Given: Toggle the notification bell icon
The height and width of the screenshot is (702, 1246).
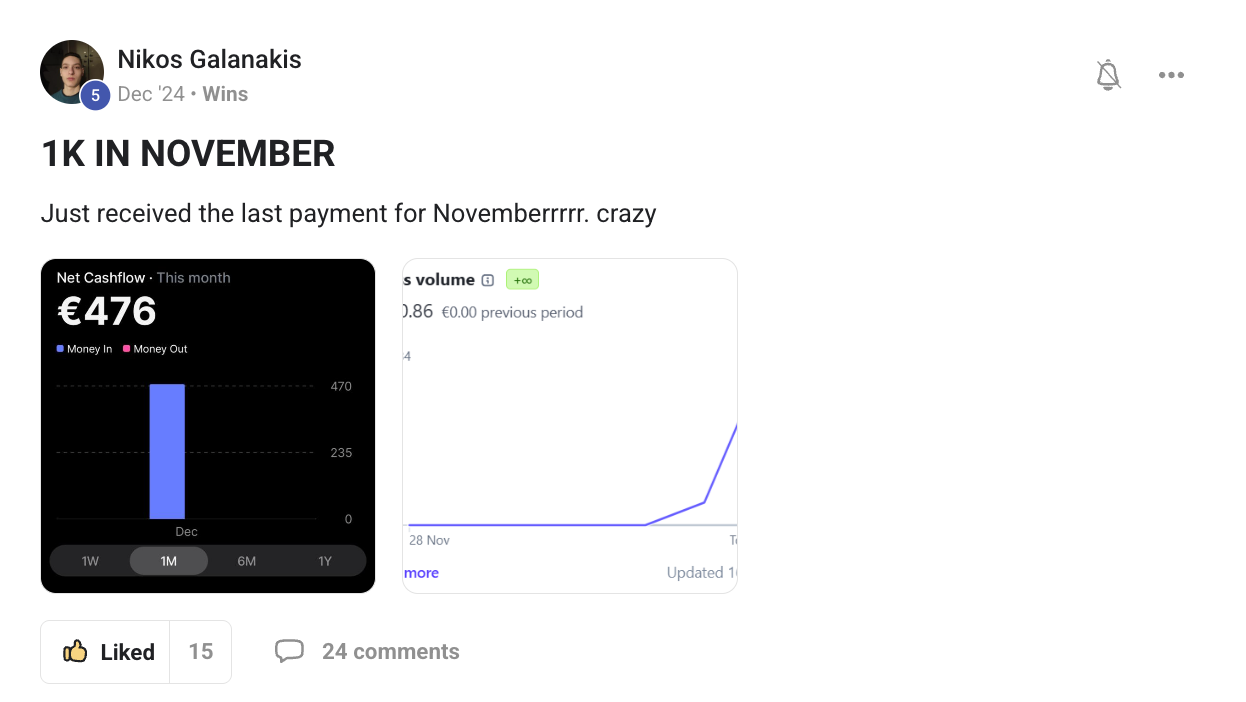Looking at the screenshot, I should click(x=1108, y=75).
